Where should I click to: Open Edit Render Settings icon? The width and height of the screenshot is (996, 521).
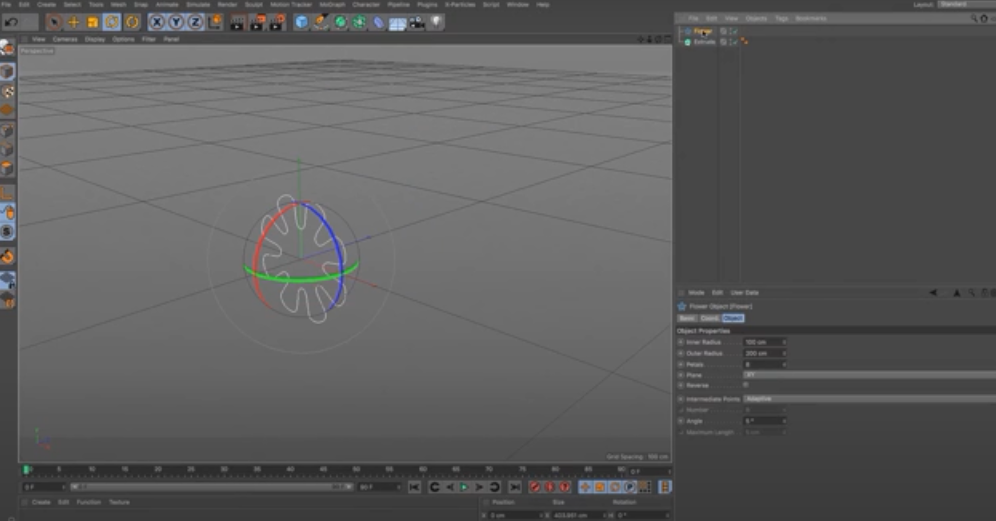point(278,22)
